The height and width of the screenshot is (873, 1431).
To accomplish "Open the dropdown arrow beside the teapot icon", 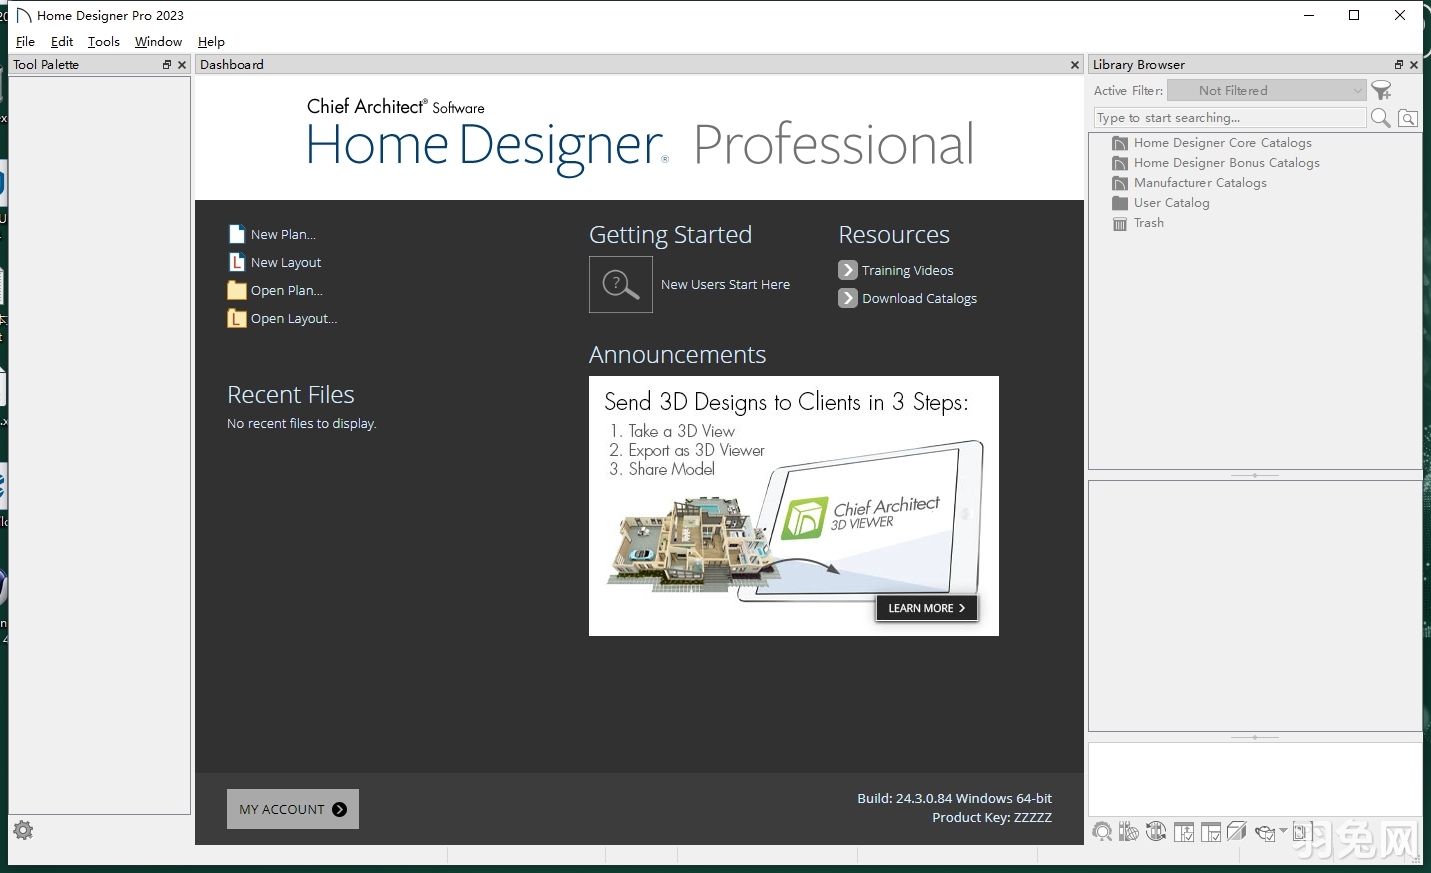I will tap(1284, 832).
